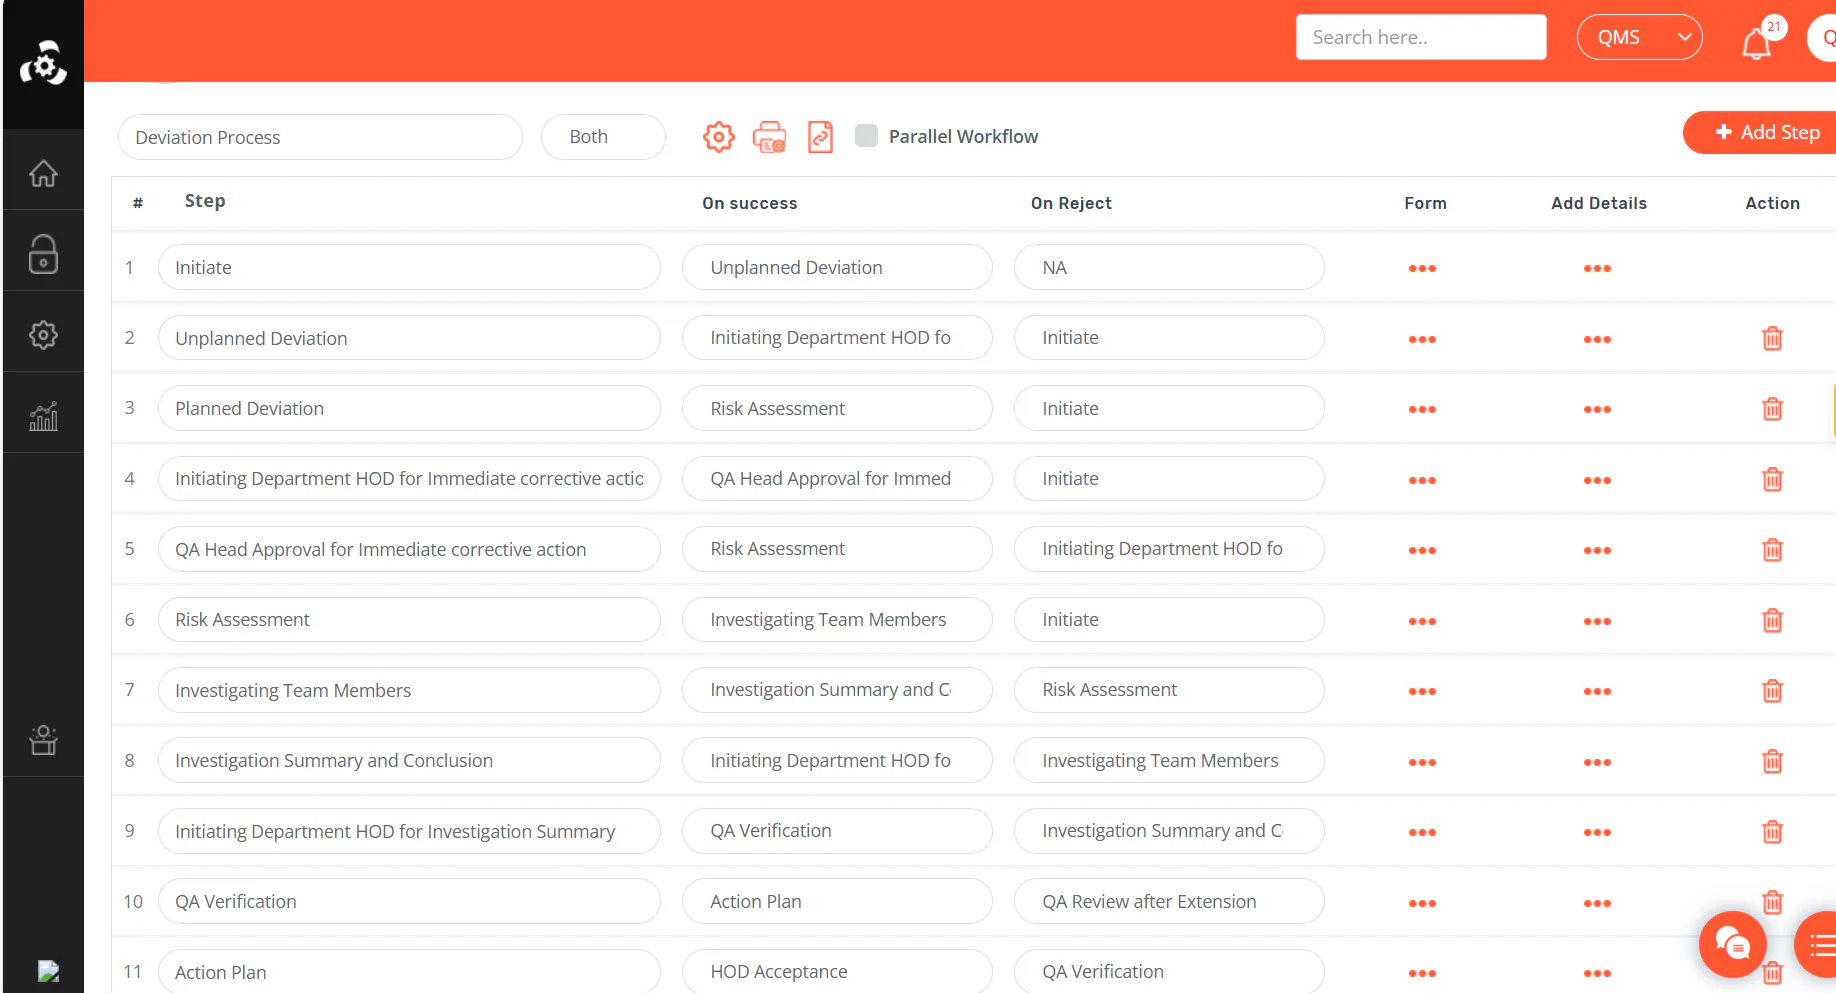The image size is (1836, 993).
Task: Click the orange workflow settings gear icon
Action: [x=718, y=137]
